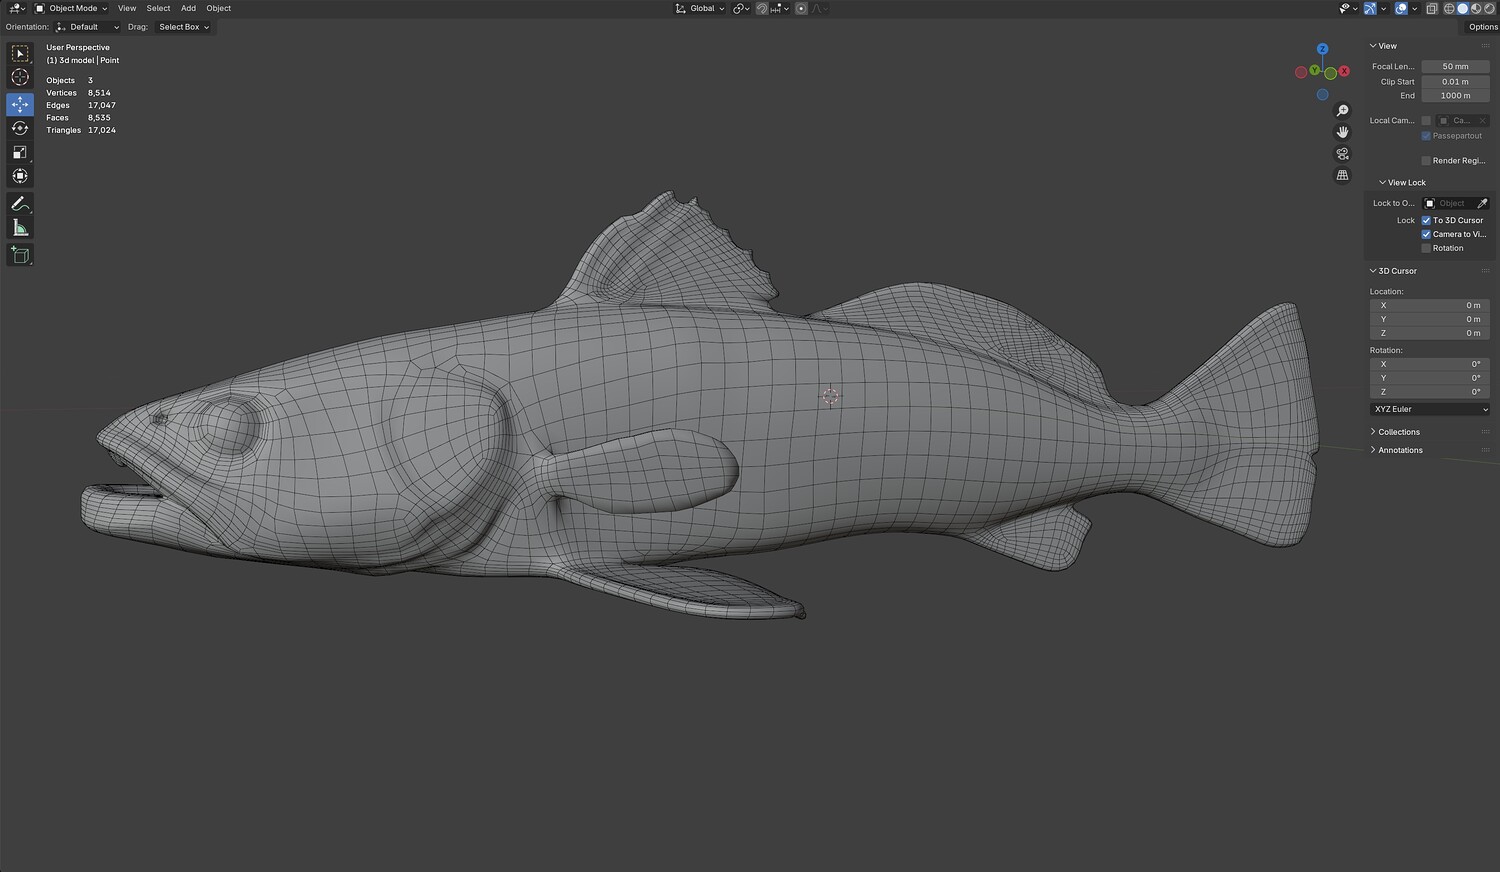Toggle X-ray mode in header
The width and height of the screenshot is (1500, 872).
click(x=1432, y=8)
